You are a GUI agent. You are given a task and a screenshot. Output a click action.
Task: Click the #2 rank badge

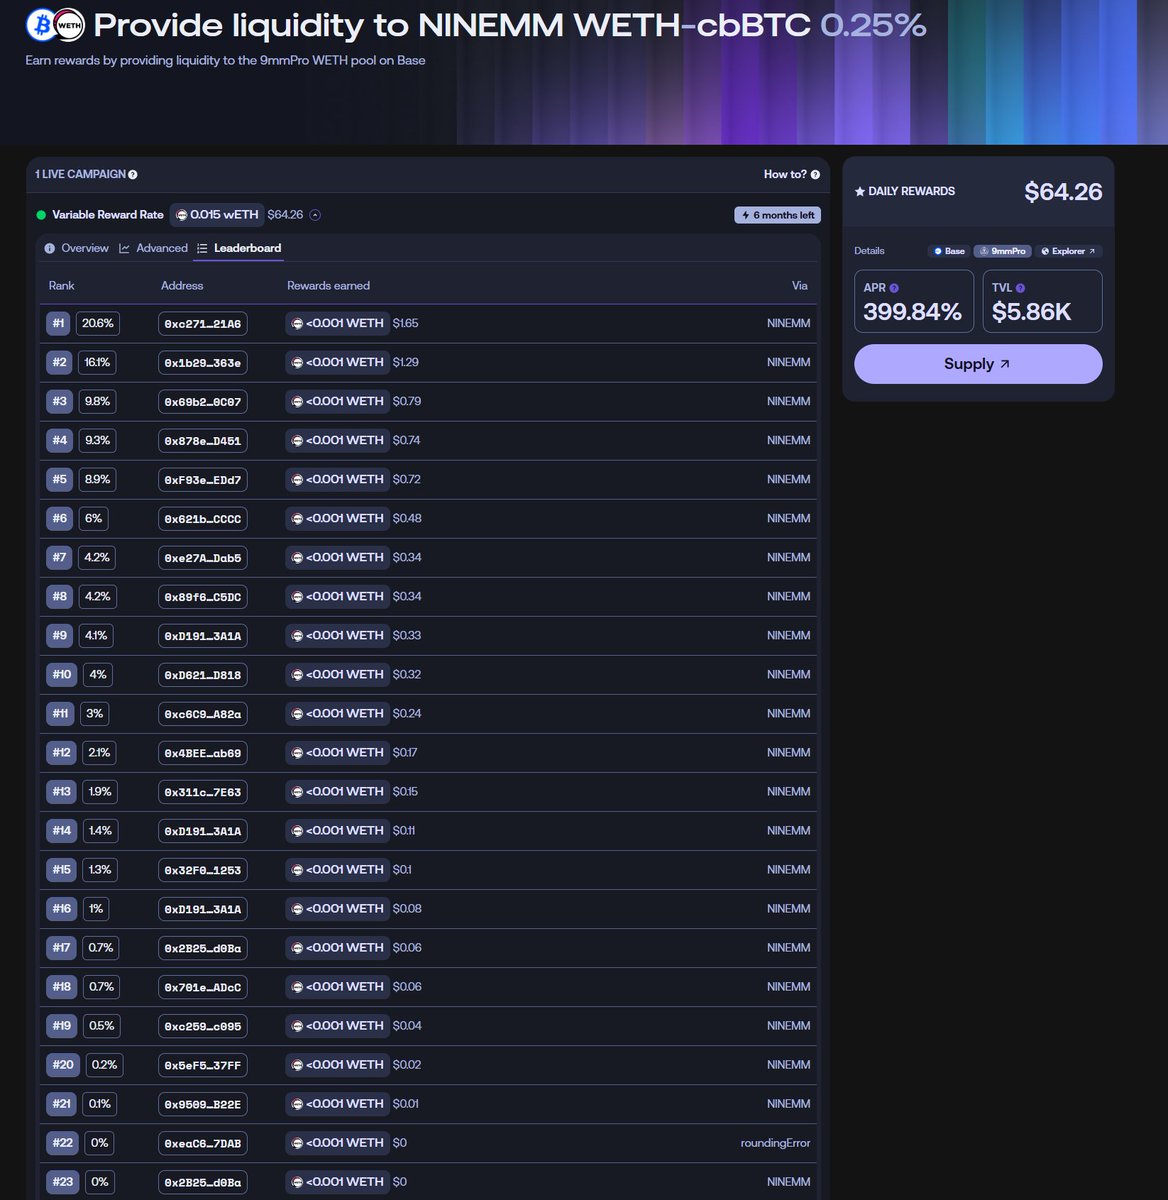(59, 362)
